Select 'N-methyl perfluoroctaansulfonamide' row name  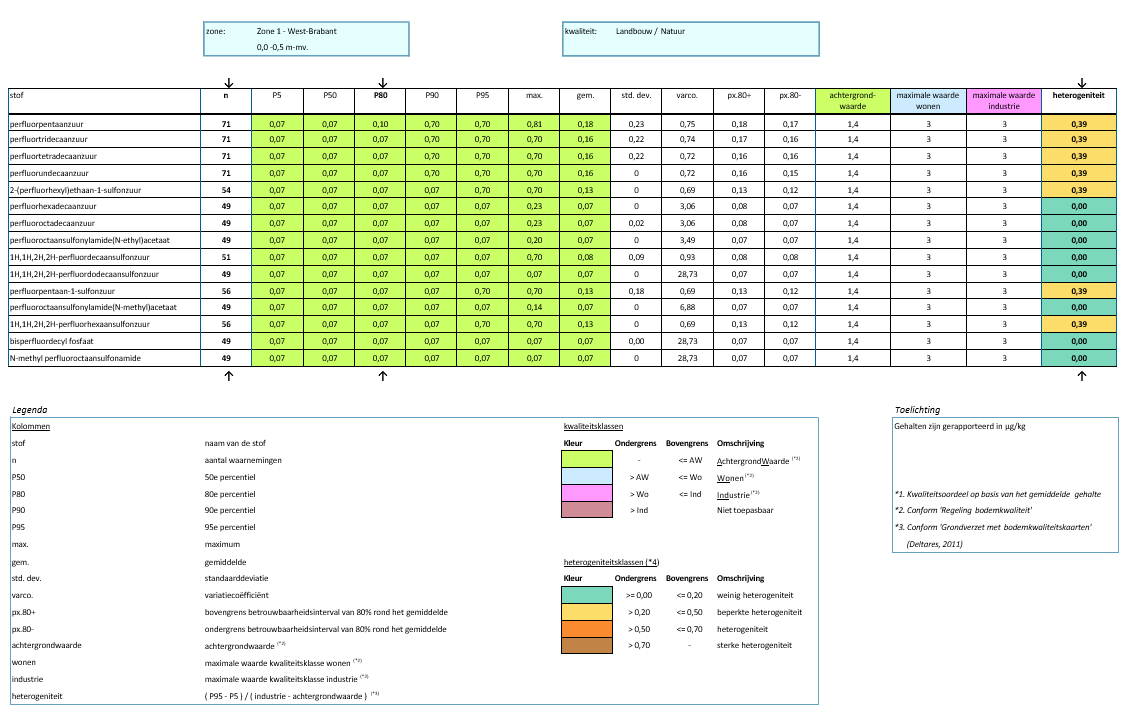75,358
